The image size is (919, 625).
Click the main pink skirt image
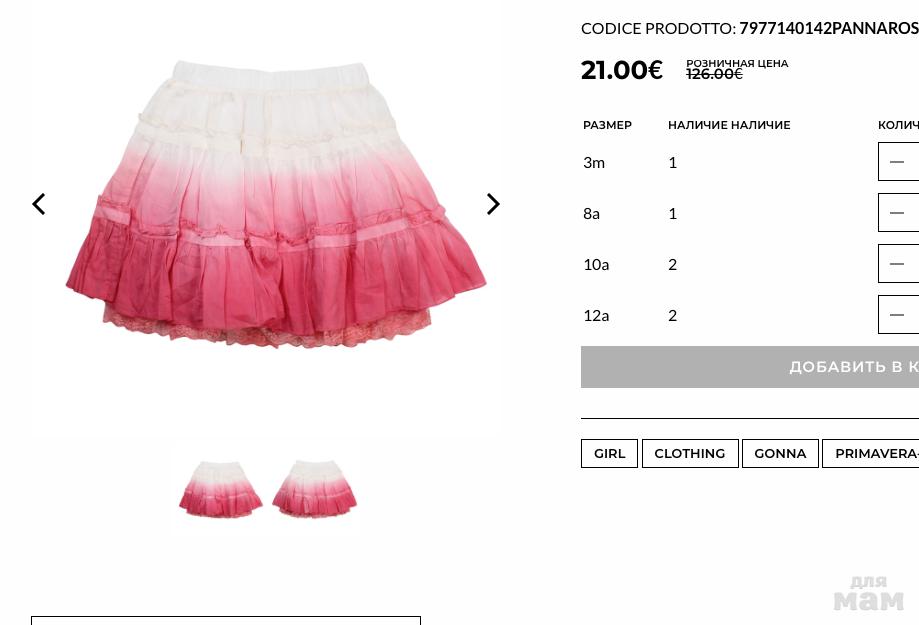coord(275,204)
